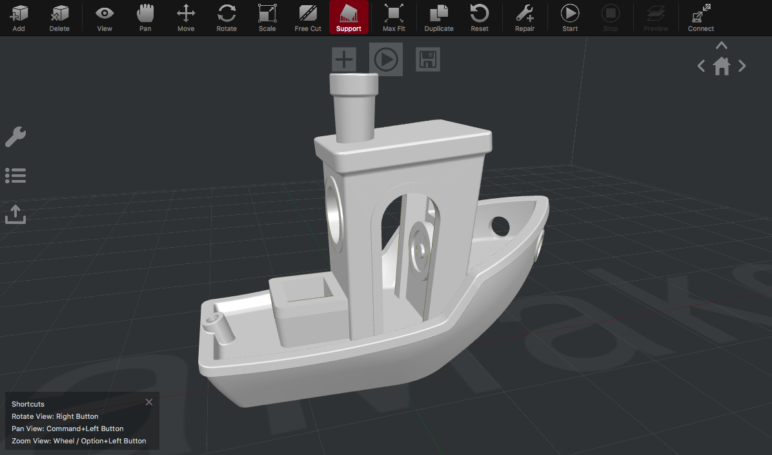Close the Shortcuts hint panel
Image resolution: width=772 pixels, height=455 pixels.
click(149, 402)
